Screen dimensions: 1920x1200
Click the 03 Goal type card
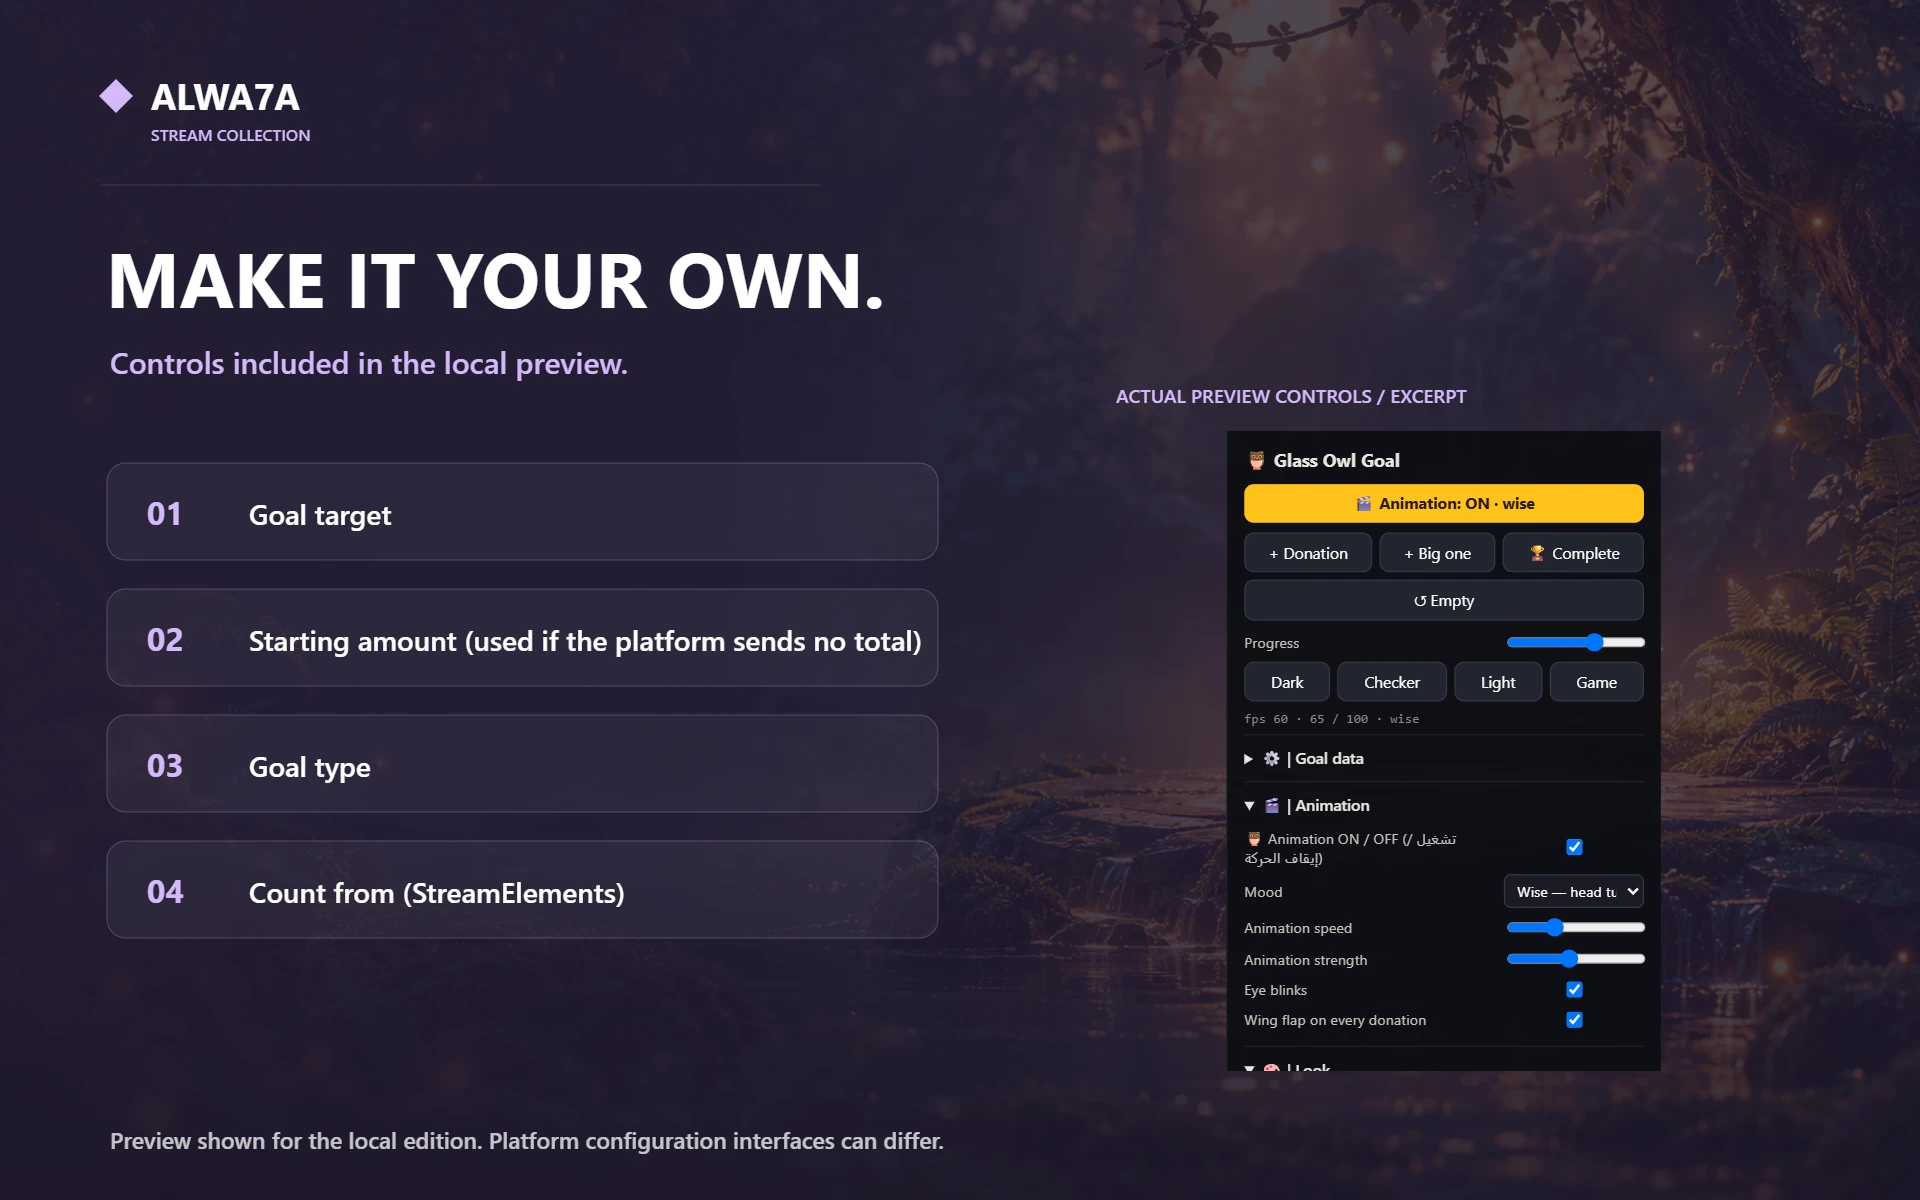tap(522, 764)
